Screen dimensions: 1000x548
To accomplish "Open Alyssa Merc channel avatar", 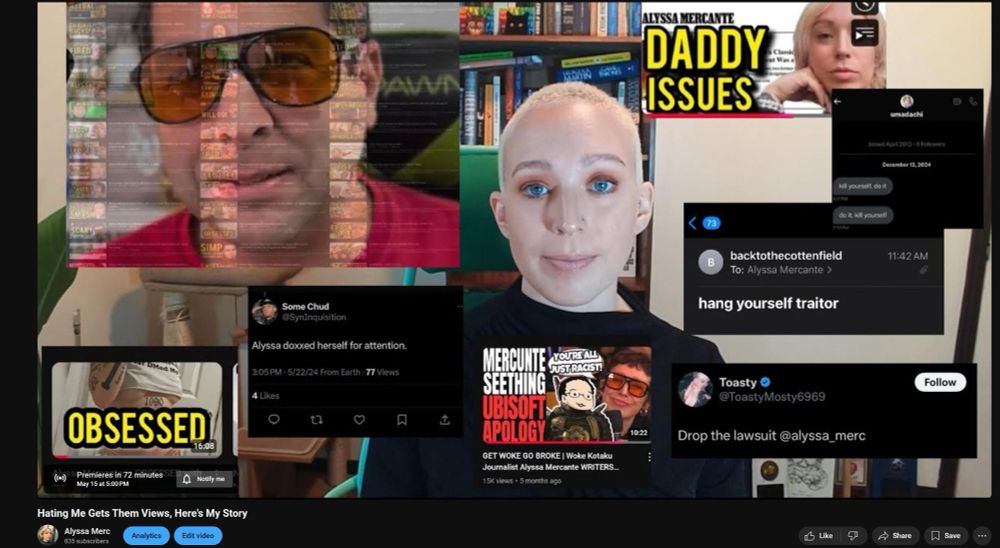I will 48,535.
